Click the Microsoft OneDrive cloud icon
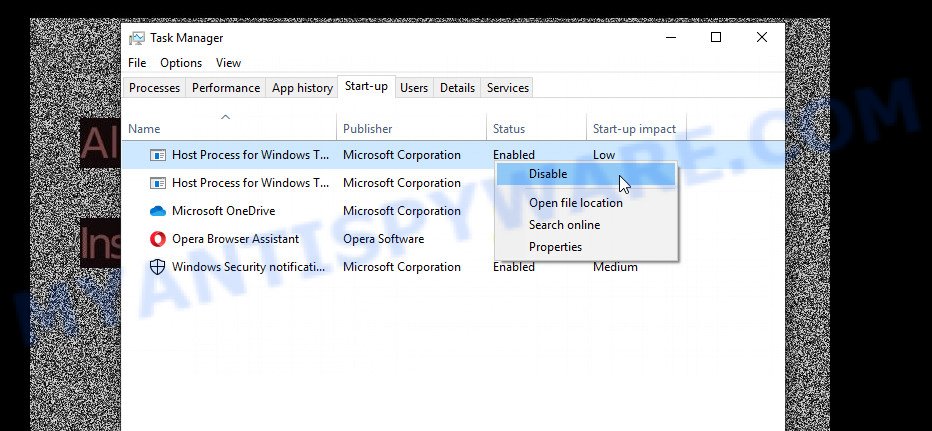932x431 pixels. coord(158,211)
